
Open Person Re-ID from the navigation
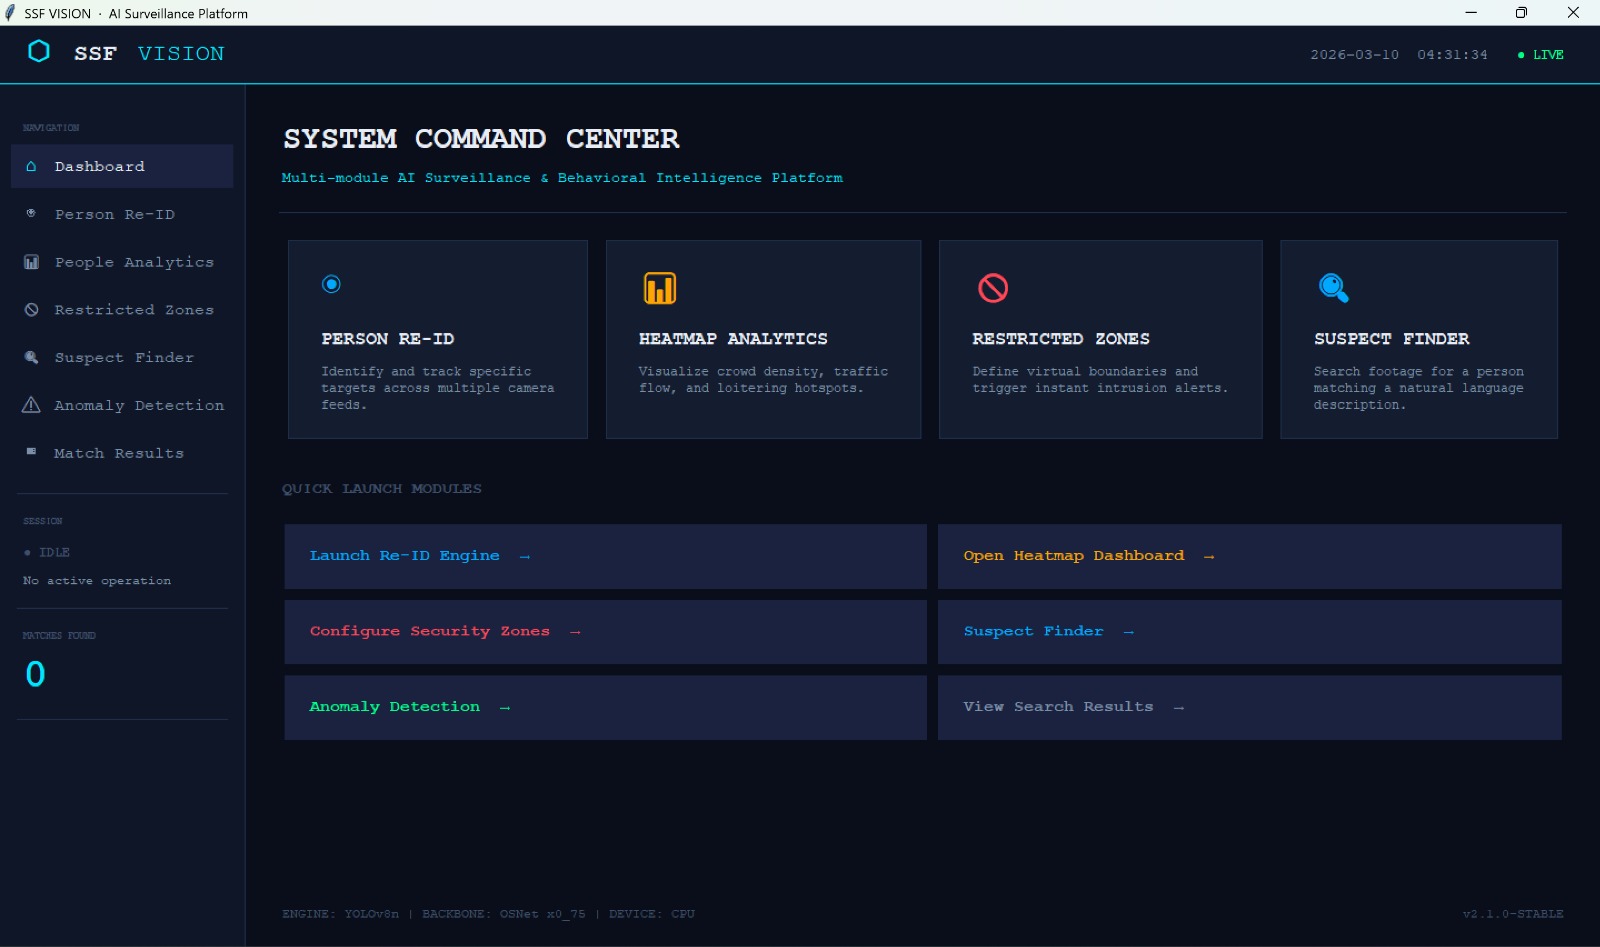click(x=114, y=215)
